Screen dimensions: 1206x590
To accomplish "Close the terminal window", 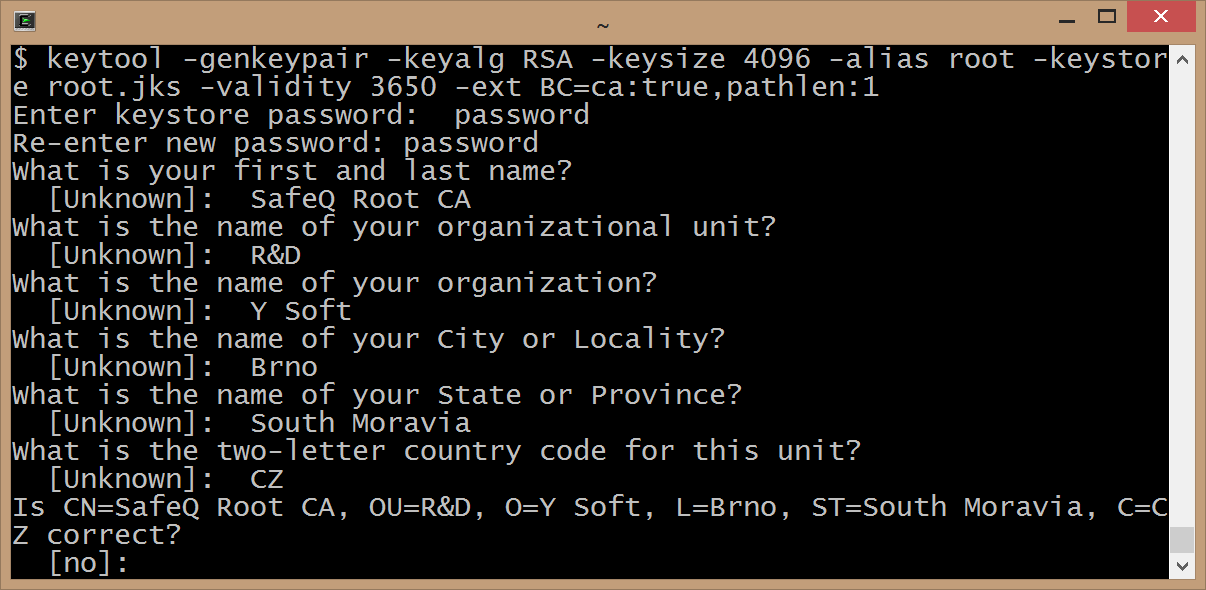I will coord(1160,16).
